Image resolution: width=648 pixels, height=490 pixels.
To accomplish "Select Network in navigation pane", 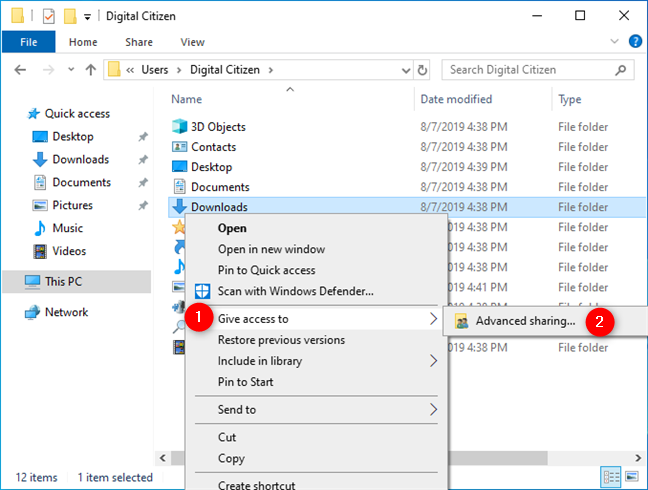I will [x=66, y=312].
